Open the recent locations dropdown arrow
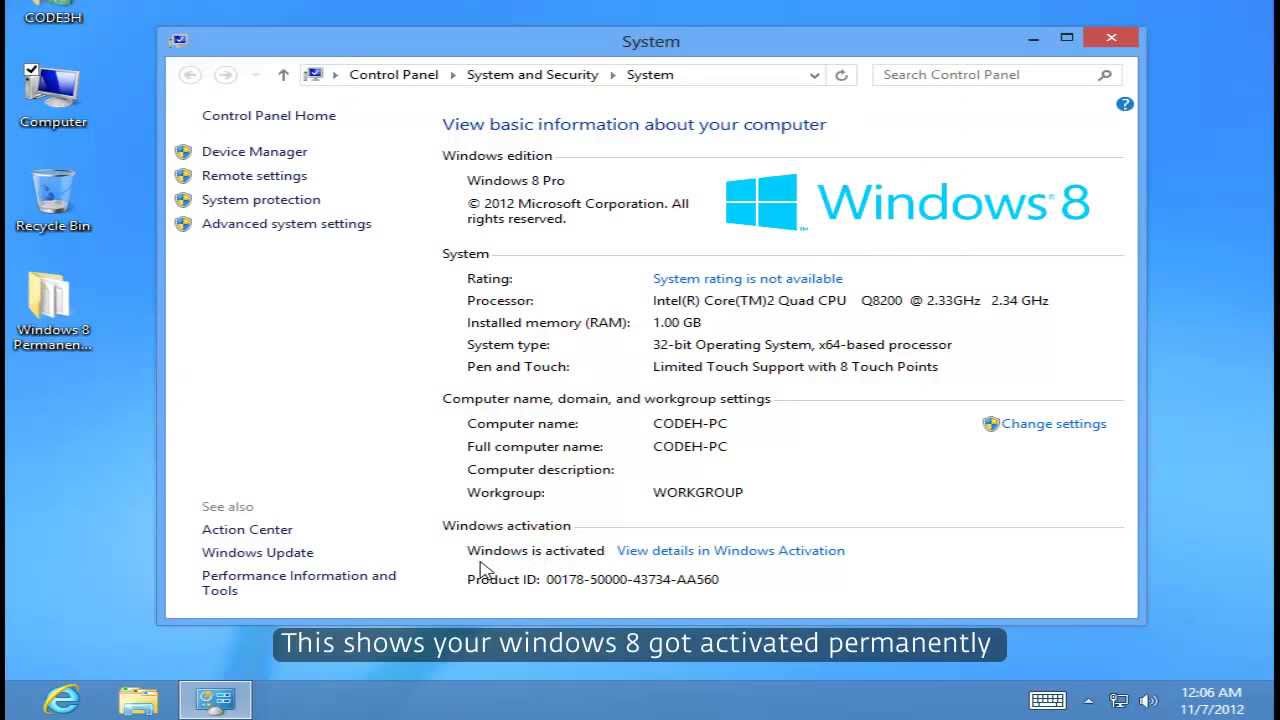Image resolution: width=1280 pixels, height=720 pixels. coord(256,75)
